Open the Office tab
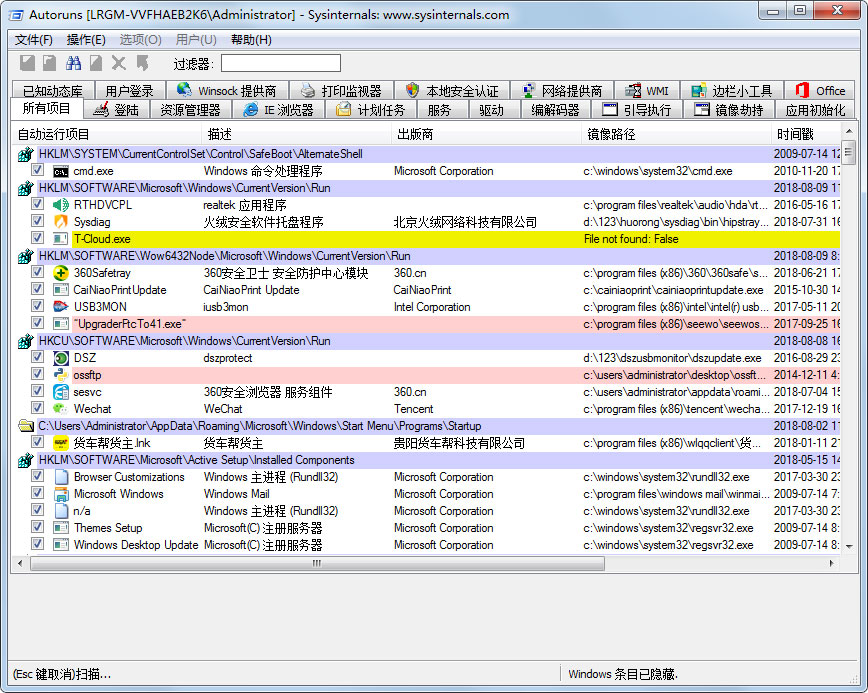 pos(820,91)
